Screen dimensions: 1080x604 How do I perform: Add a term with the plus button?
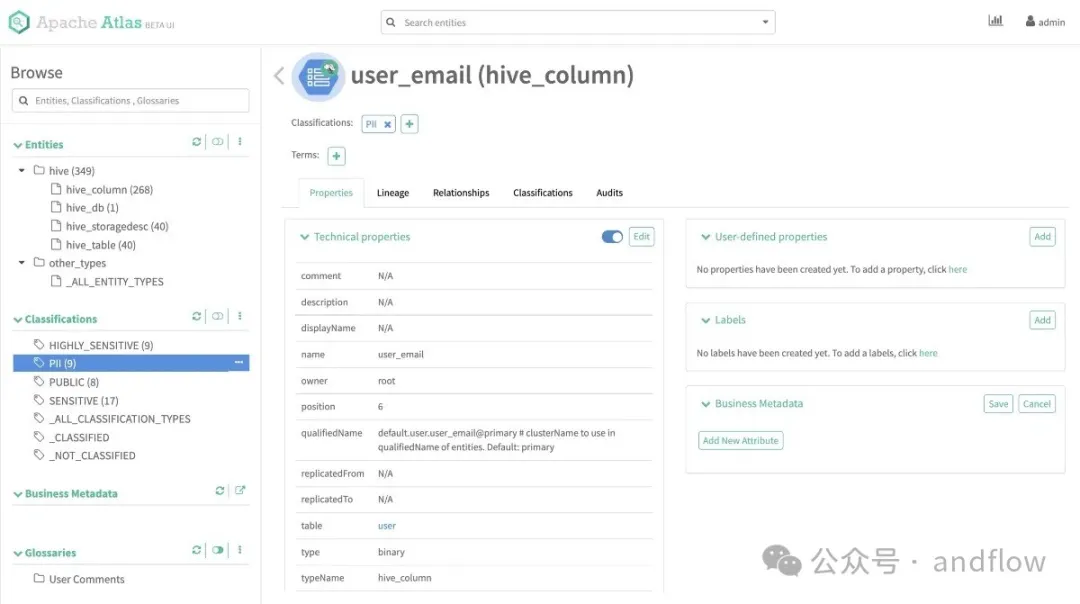tap(337, 156)
